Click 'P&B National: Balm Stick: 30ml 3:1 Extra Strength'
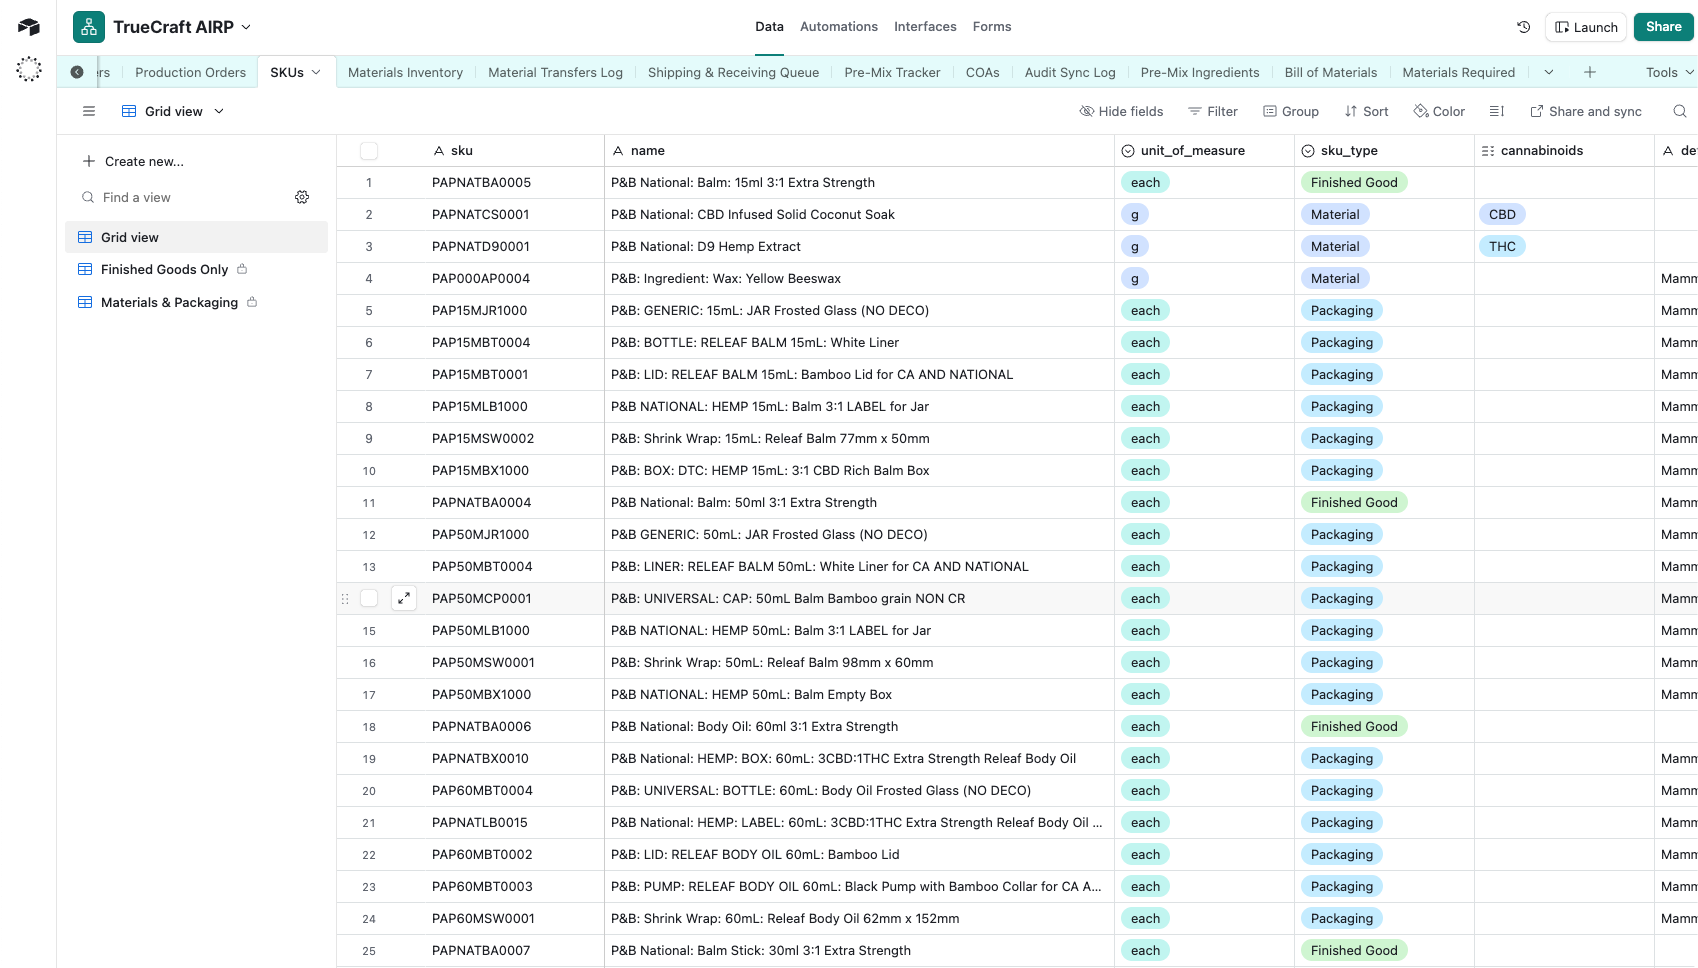Screen dimensions: 1698x968 click(761, 950)
